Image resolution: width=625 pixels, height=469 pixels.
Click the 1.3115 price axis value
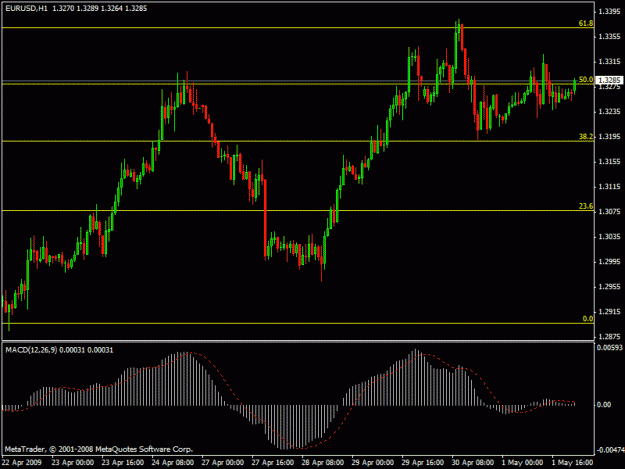609,187
